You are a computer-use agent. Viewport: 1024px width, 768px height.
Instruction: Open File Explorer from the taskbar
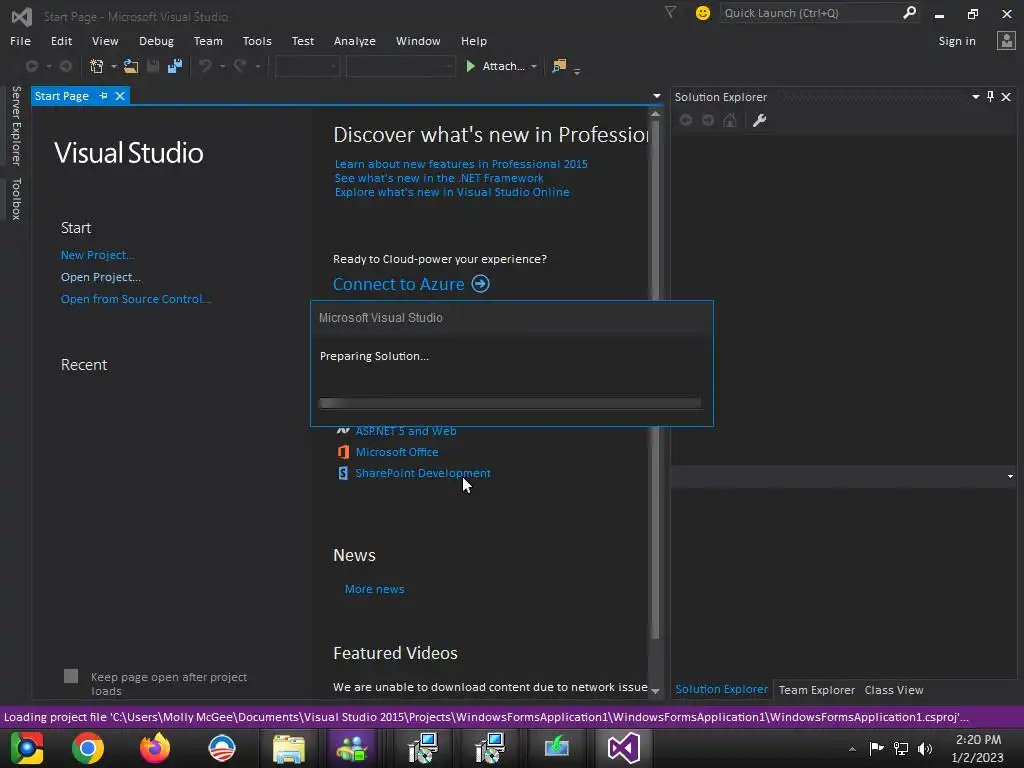(289, 748)
